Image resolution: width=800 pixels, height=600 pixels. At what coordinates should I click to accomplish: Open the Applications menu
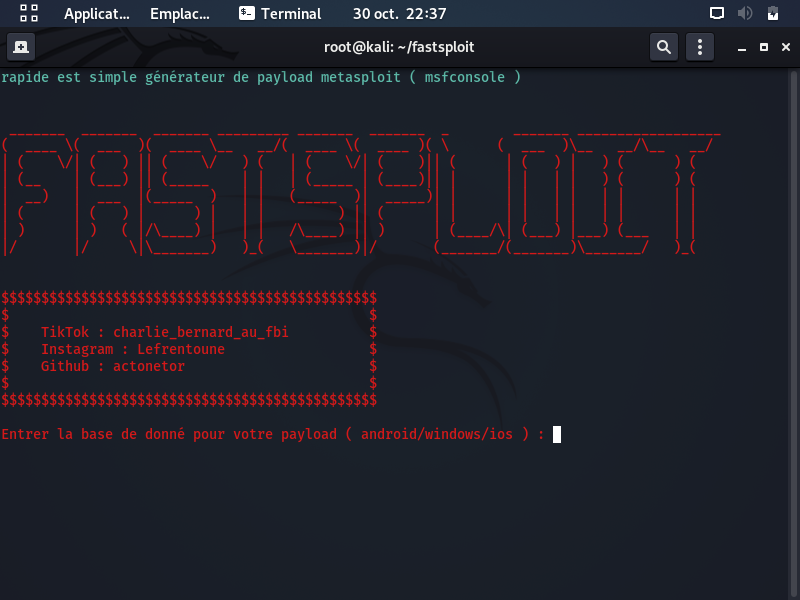click(x=97, y=14)
